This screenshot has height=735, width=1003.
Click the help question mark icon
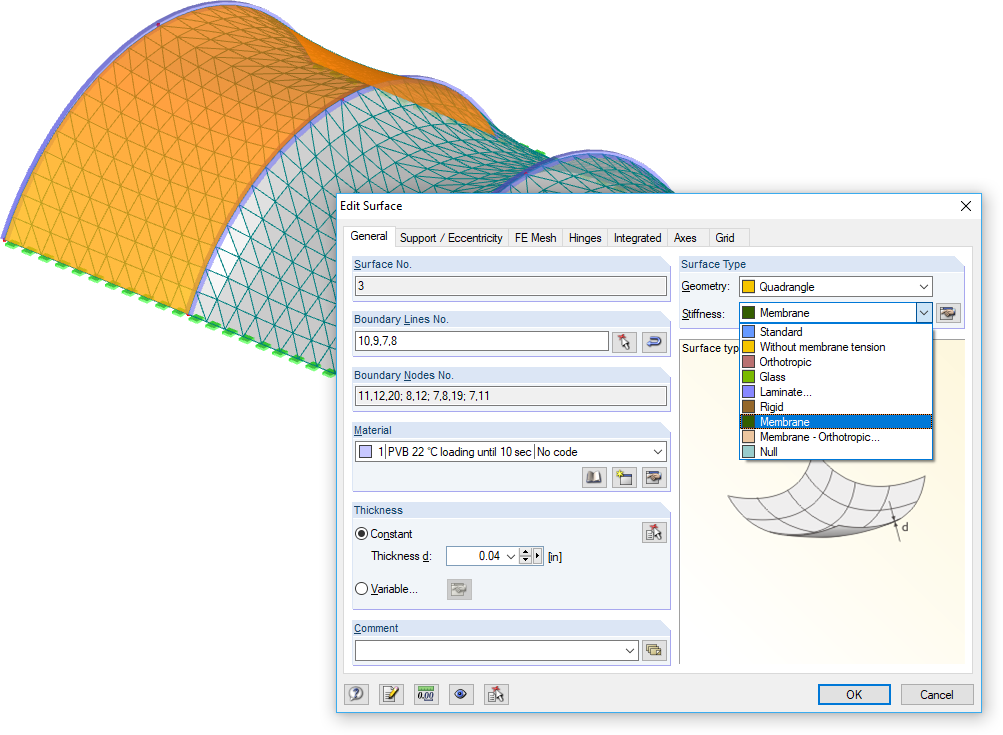(356, 694)
